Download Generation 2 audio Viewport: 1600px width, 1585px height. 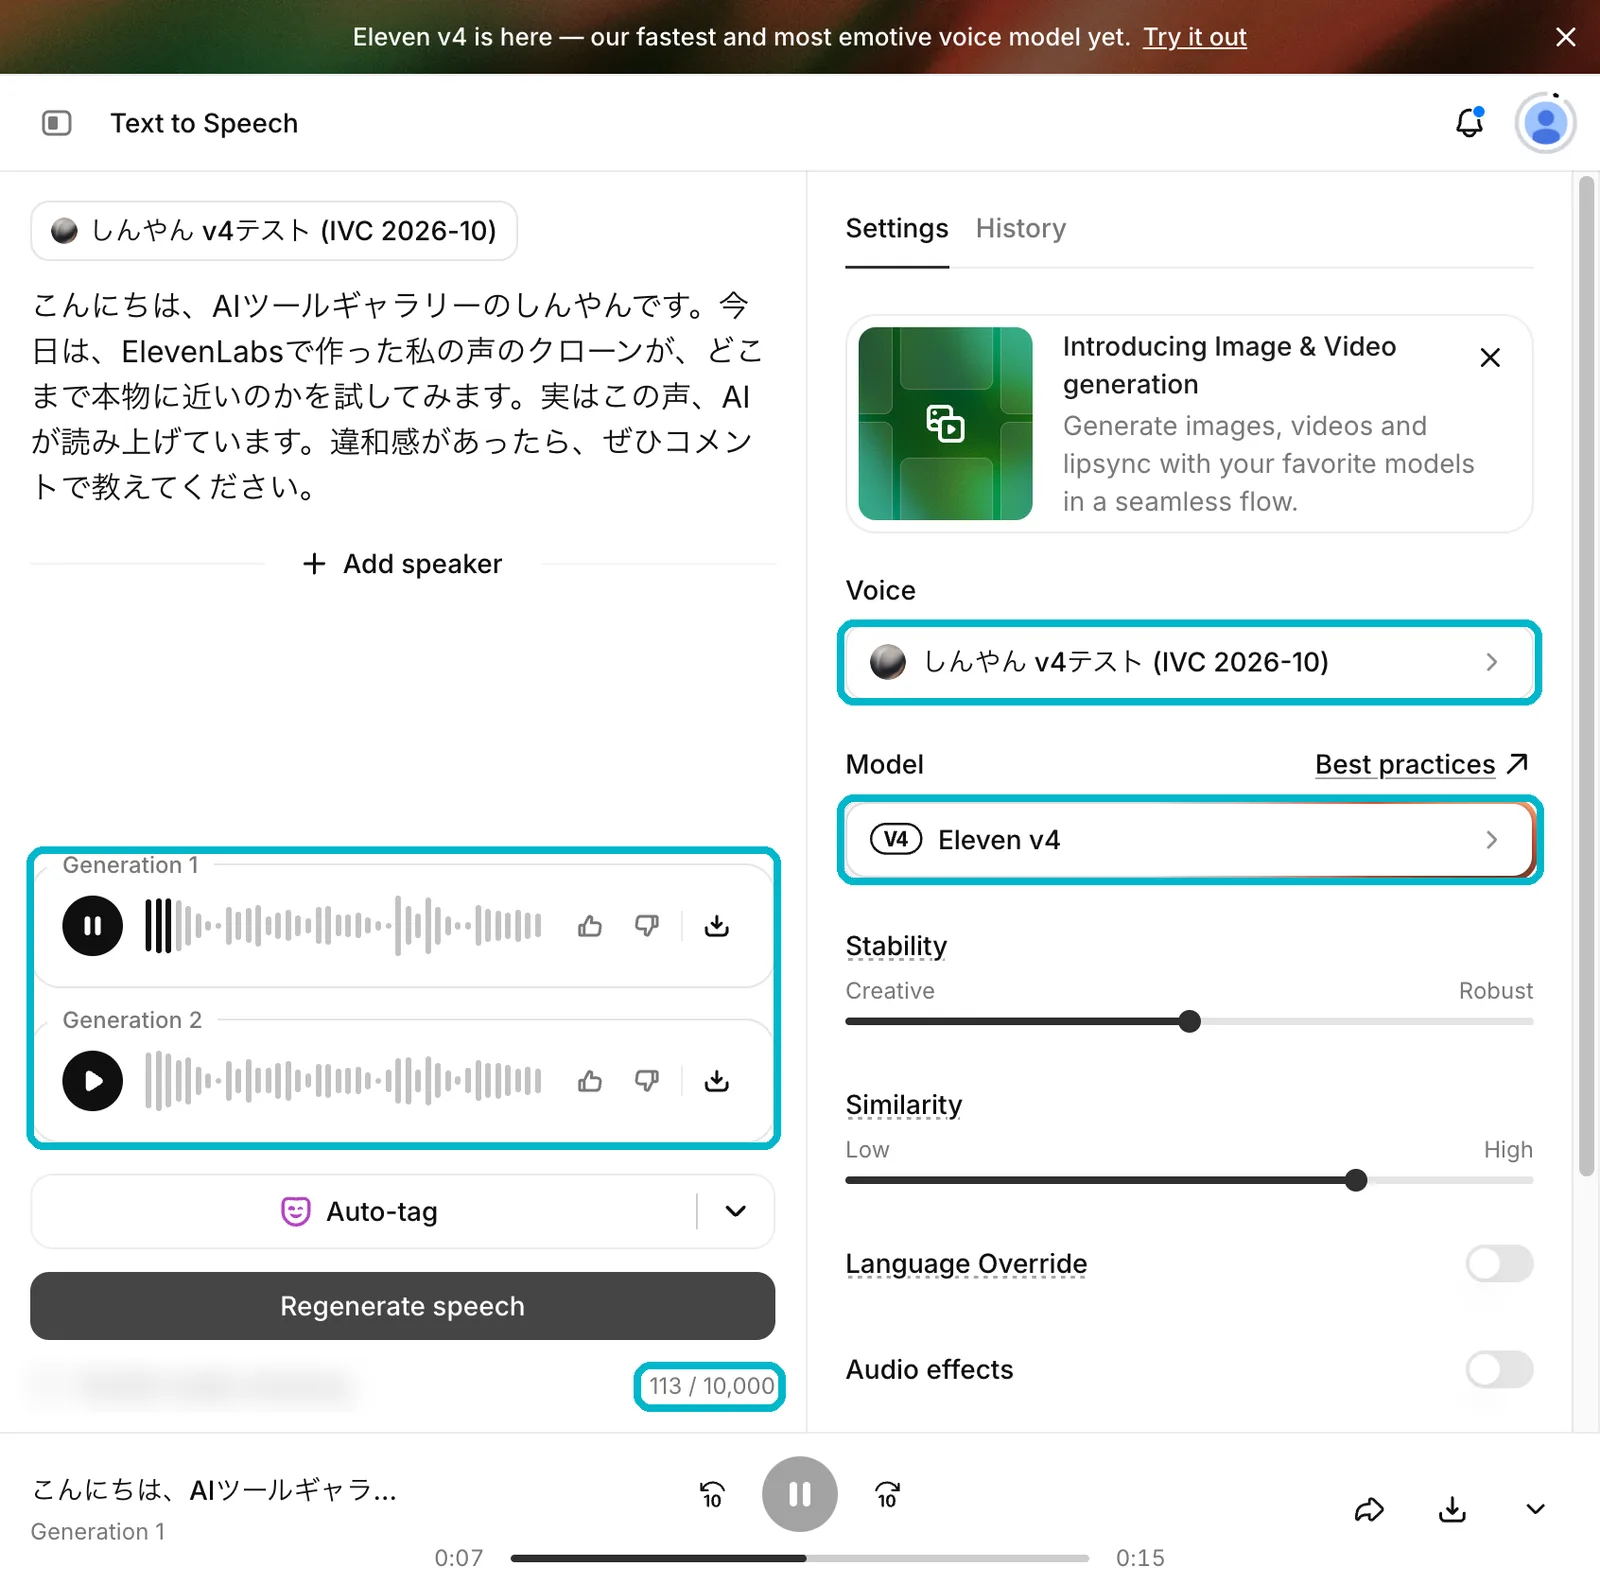717,1081
